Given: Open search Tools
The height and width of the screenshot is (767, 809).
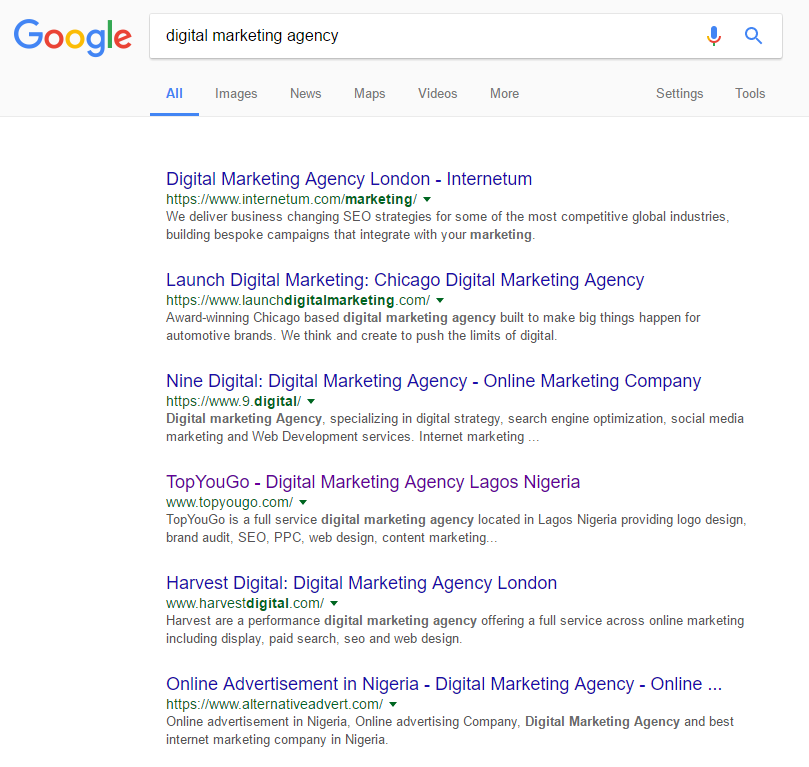Looking at the screenshot, I should point(750,93).
